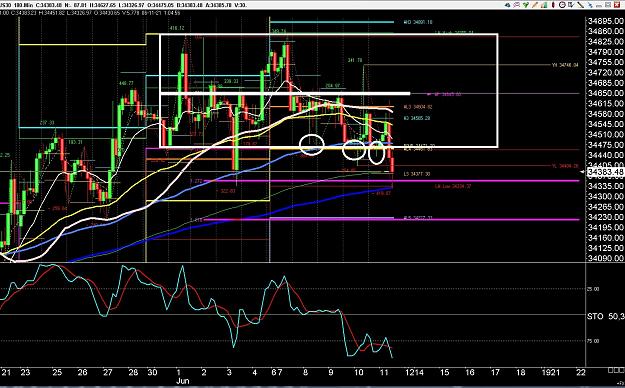Click the dark red oval toolbar icon
Screen dimensions: 625x388
[x=553, y=5]
